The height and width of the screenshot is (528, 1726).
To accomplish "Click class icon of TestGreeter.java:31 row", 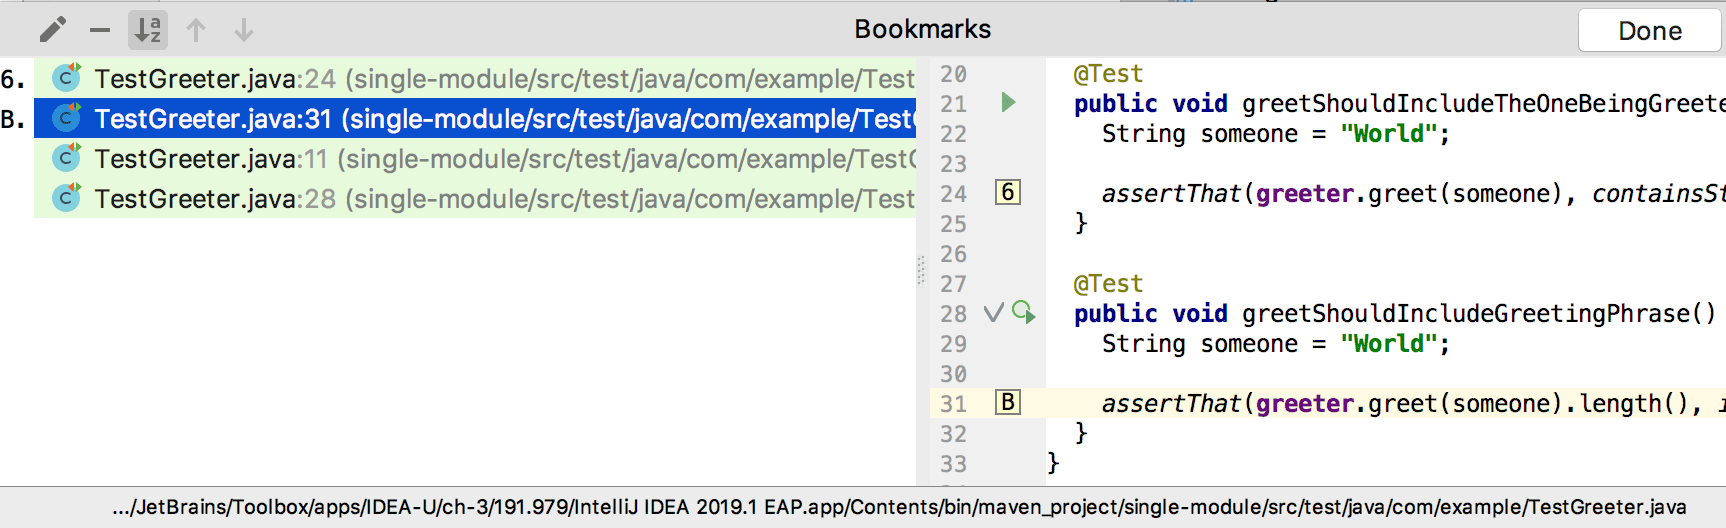I will point(66,117).
